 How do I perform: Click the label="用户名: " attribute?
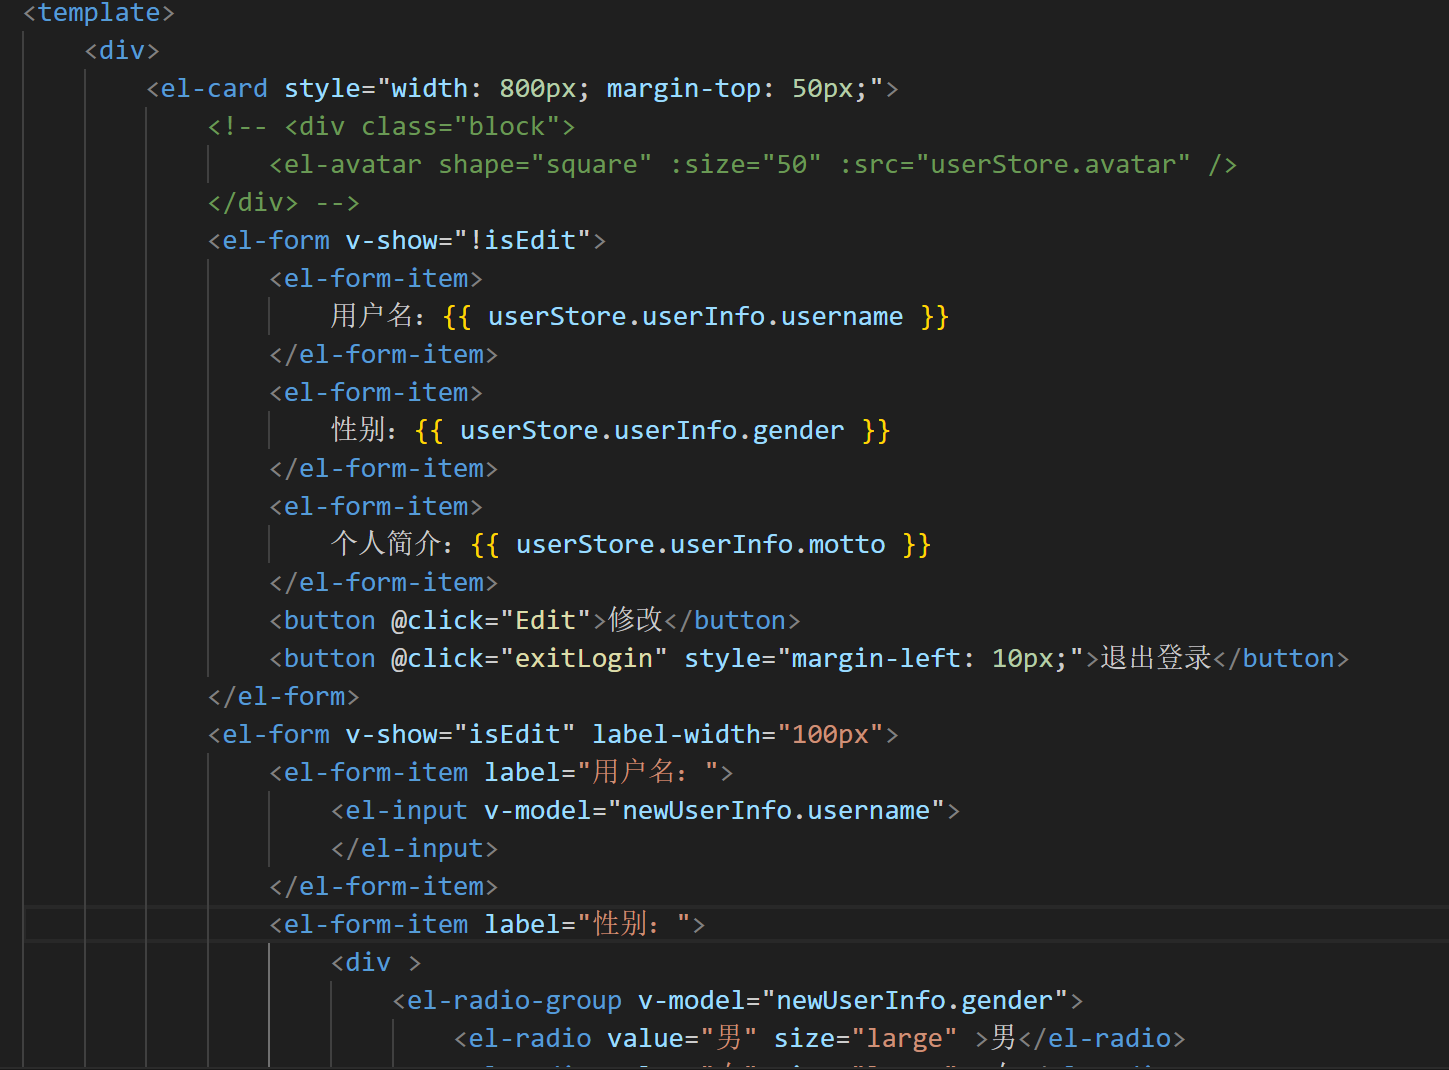(x=602, y=773)
